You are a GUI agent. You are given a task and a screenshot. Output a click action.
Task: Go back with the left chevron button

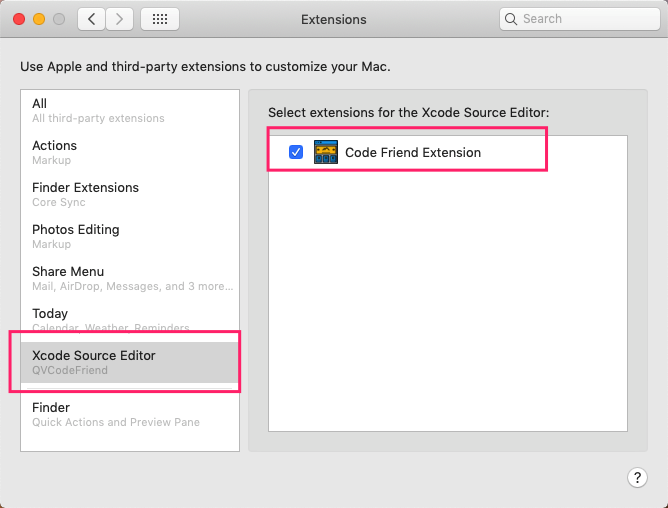coord(91,19)
